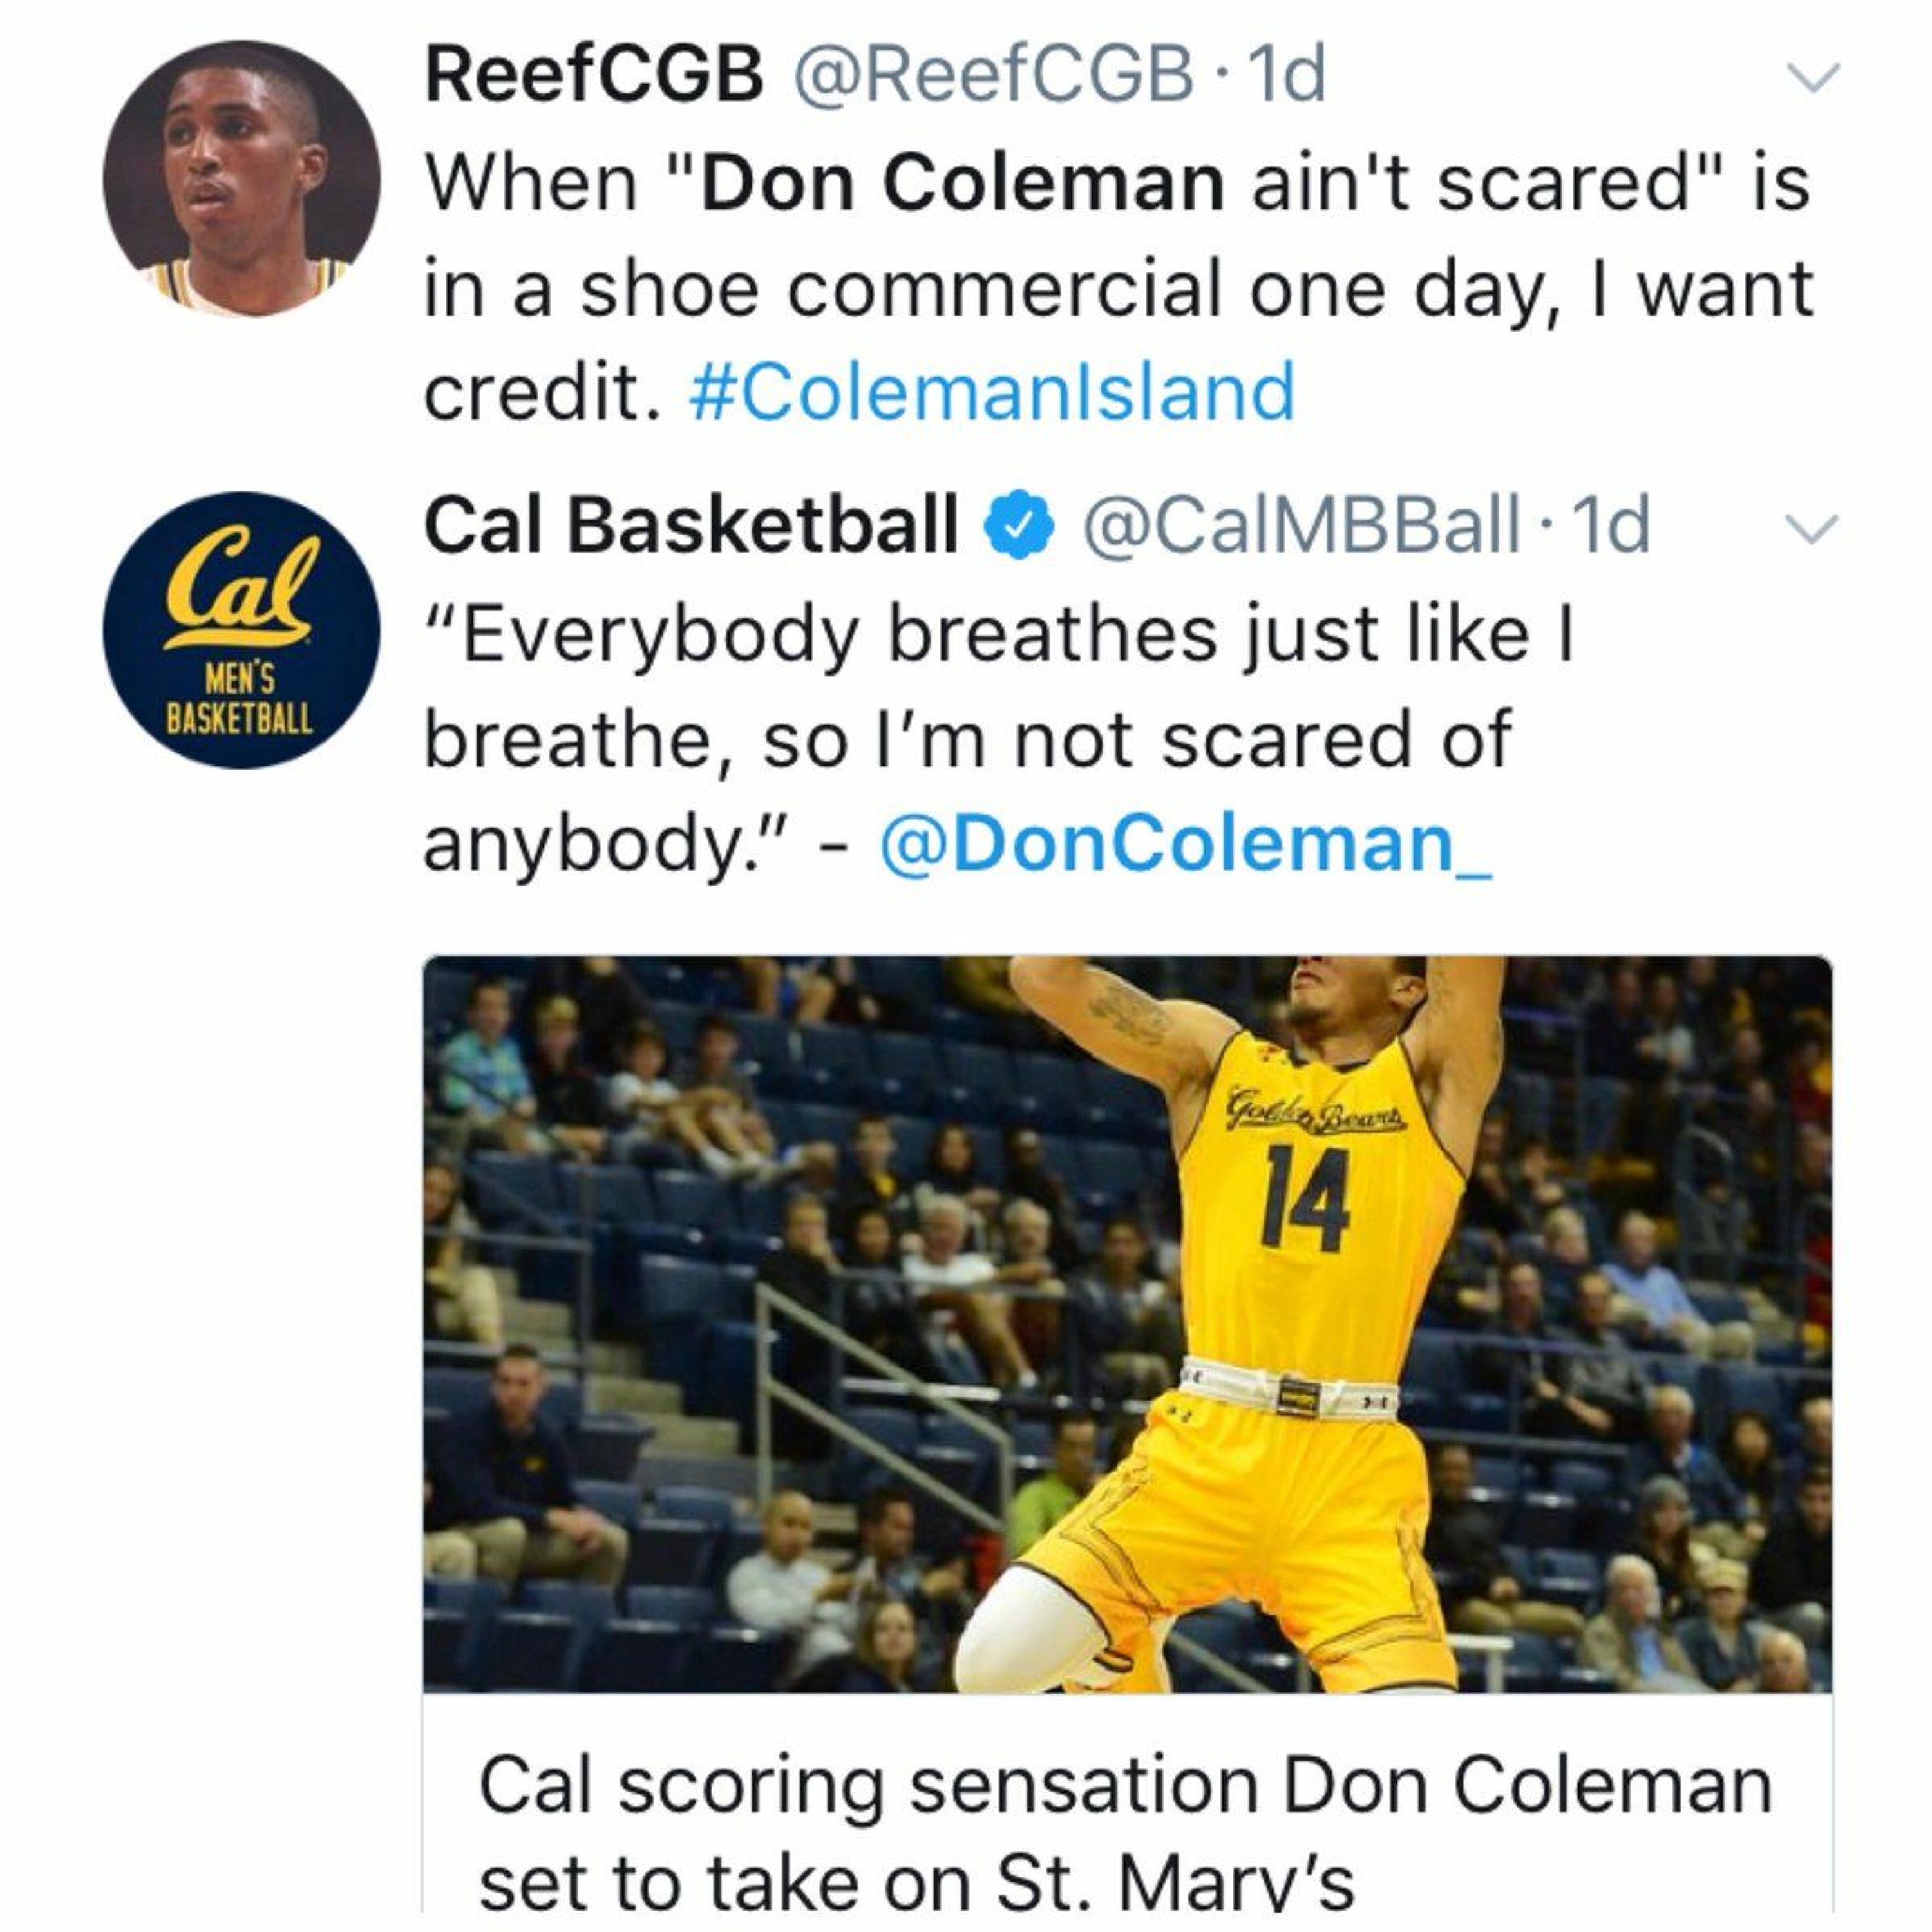Screen dimensions: 1932x1932
Task: Click the bold "Don Coleman" in ReefCGB's tweet
Action: (962, 183)
